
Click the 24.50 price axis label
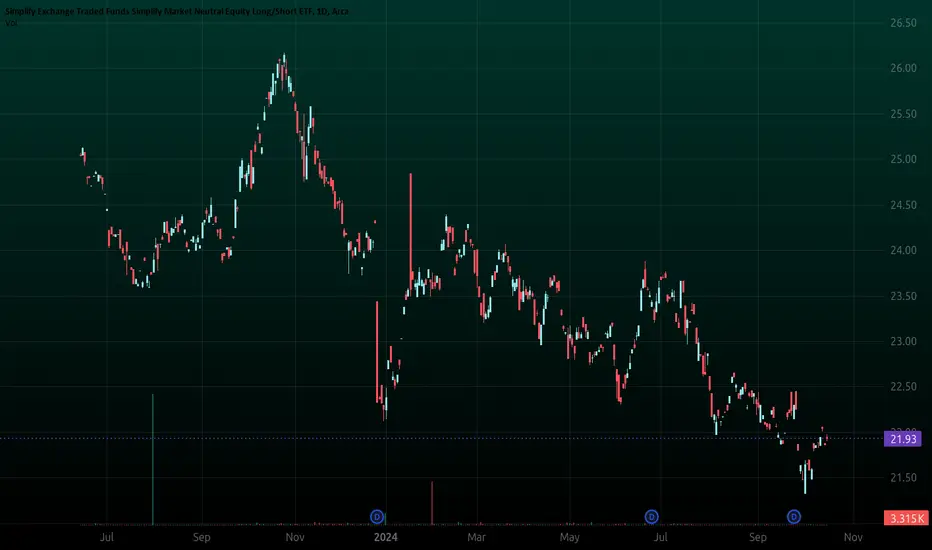[x=903, y=205]
